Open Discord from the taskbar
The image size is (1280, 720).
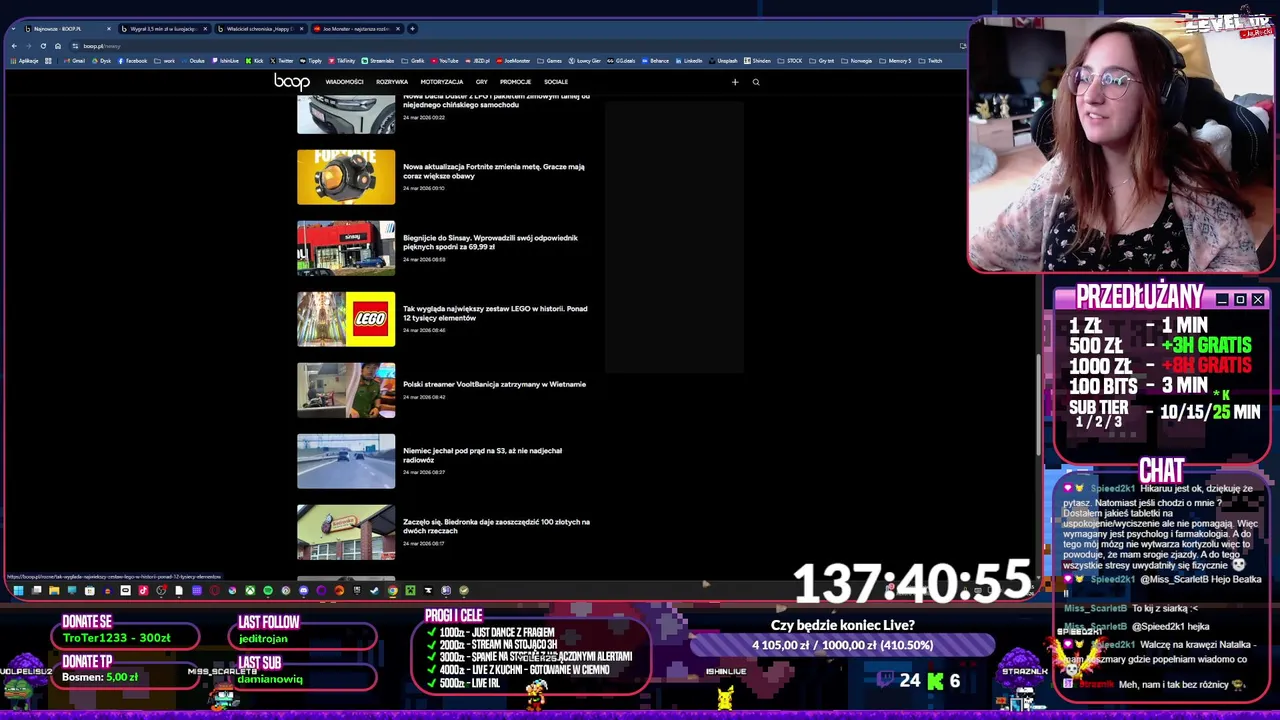pos(303,590)
